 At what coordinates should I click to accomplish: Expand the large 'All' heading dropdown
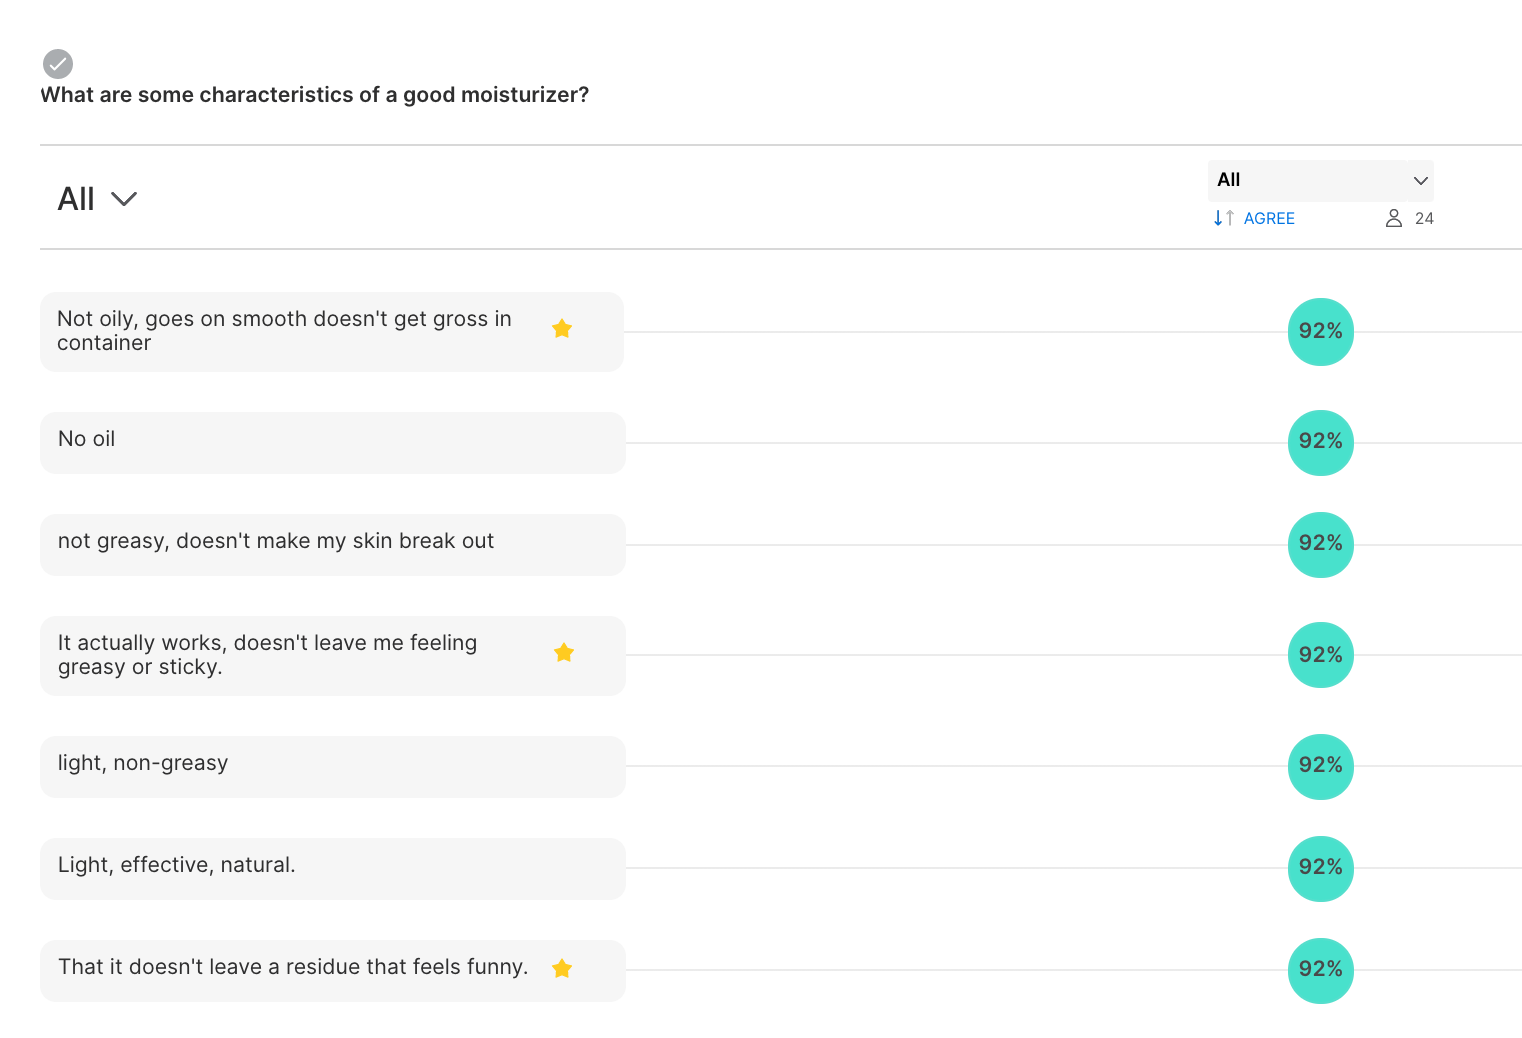click(x=97, y=199)
